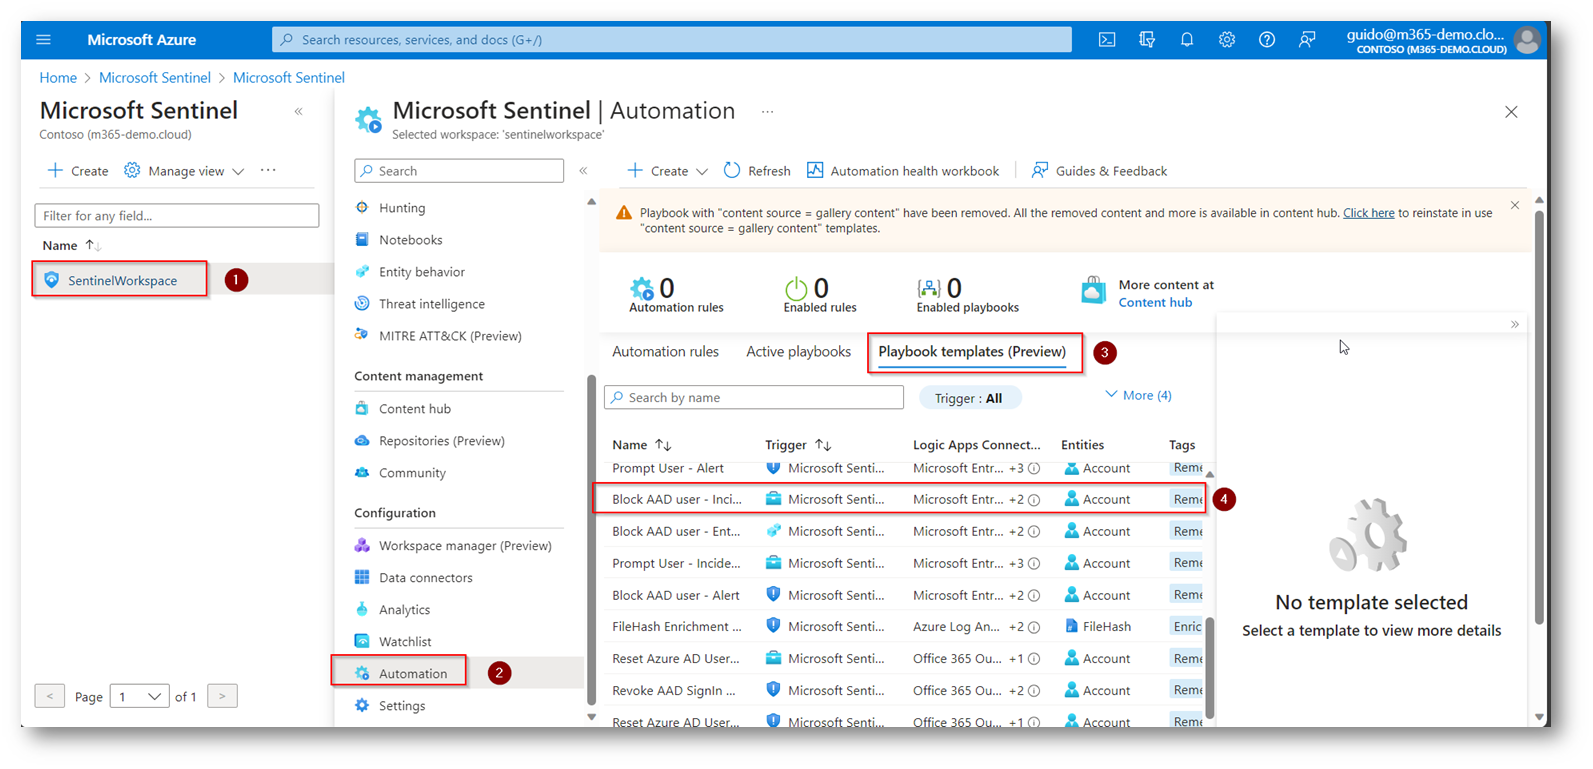The height and width of the screenshot is (769, 1593).
Task: Open the Content hub link under More content
Action: tap(1155, 303)
